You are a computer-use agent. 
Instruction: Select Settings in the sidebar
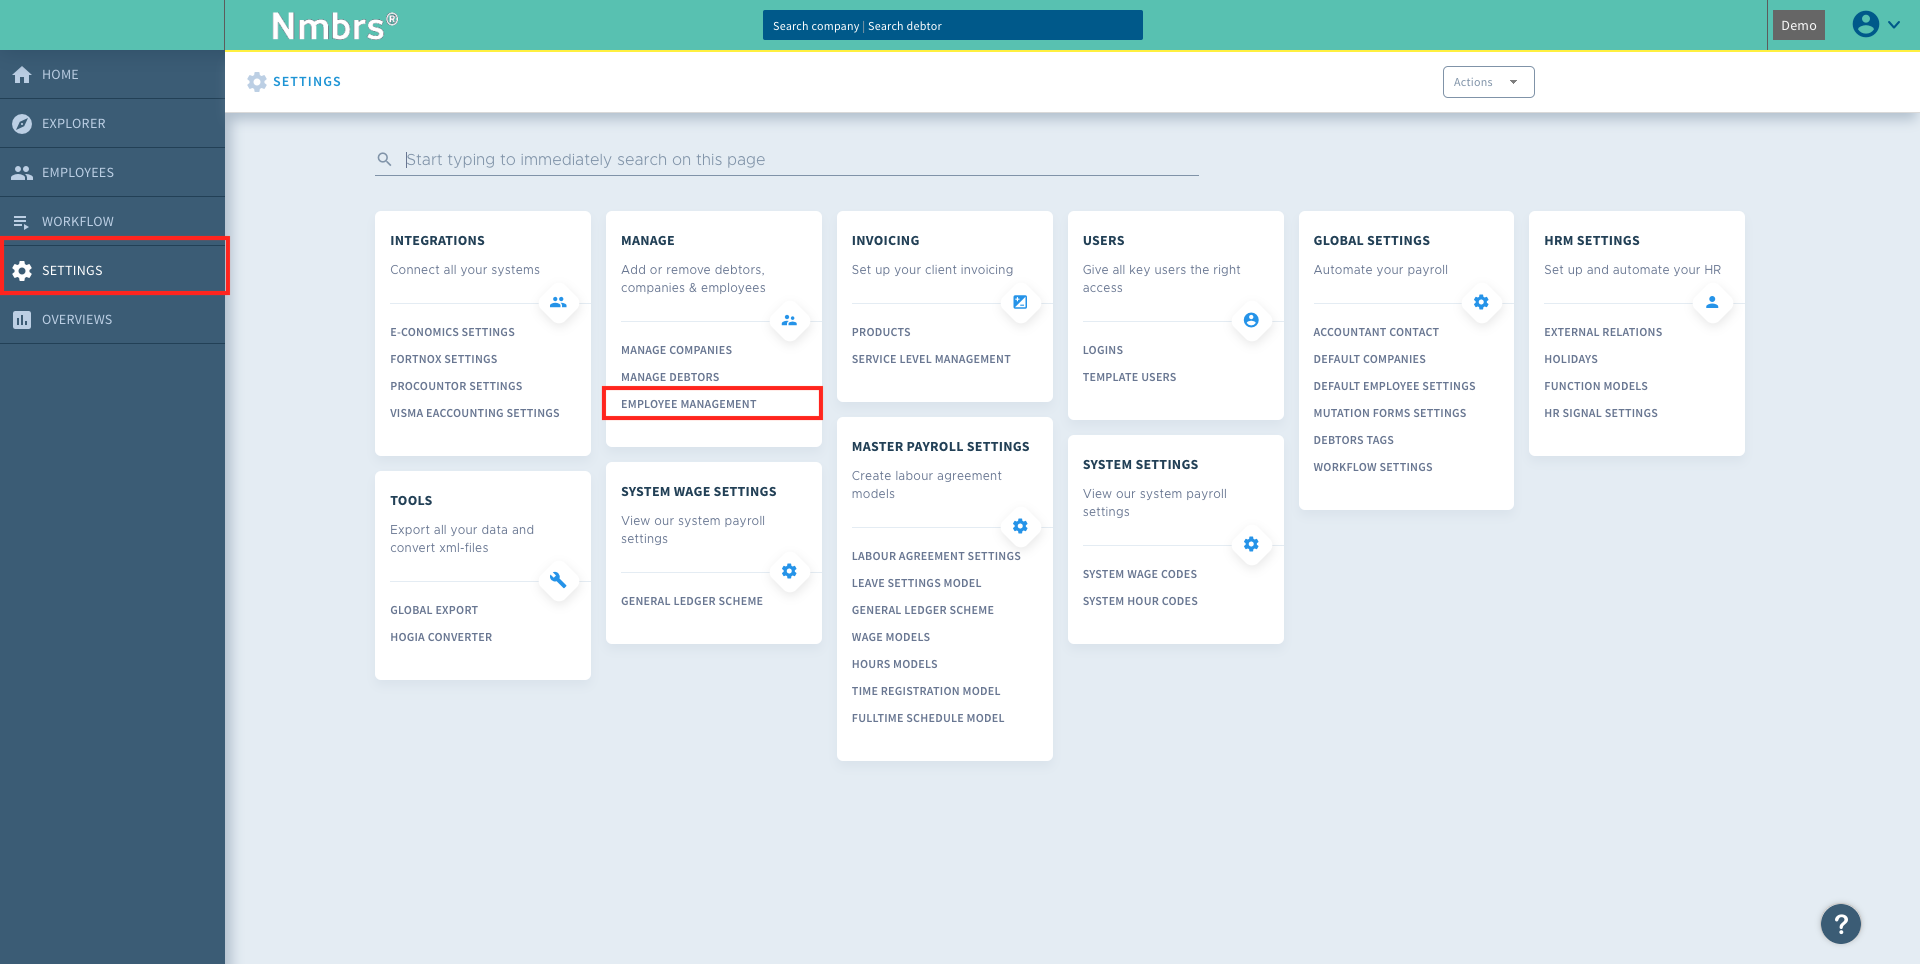pyautogui.click(x=112, y=271)
